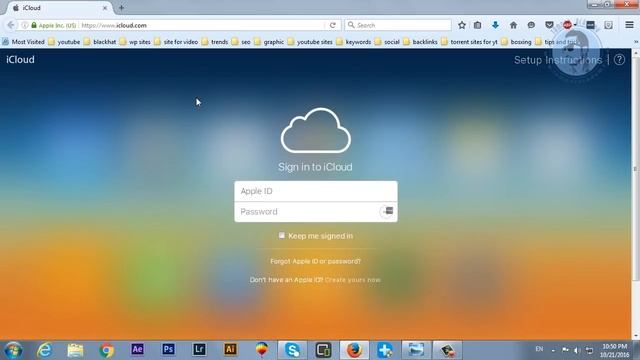Image resolution: width=640 pixels, height=360 pixels.
Task: Click the green padlock Apple Inc. identity
Action: [53, 25]
